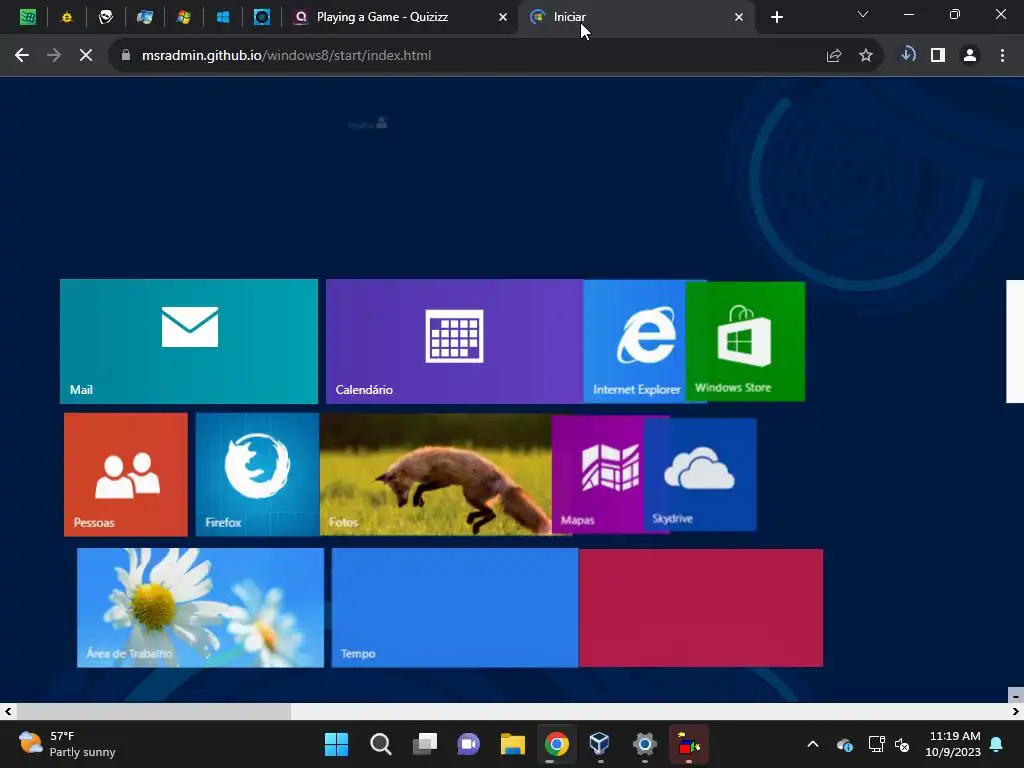Screen dimensions: 1024x768
Task: Open Chrome three-dot menu
Action: [x=1002, y=56]
